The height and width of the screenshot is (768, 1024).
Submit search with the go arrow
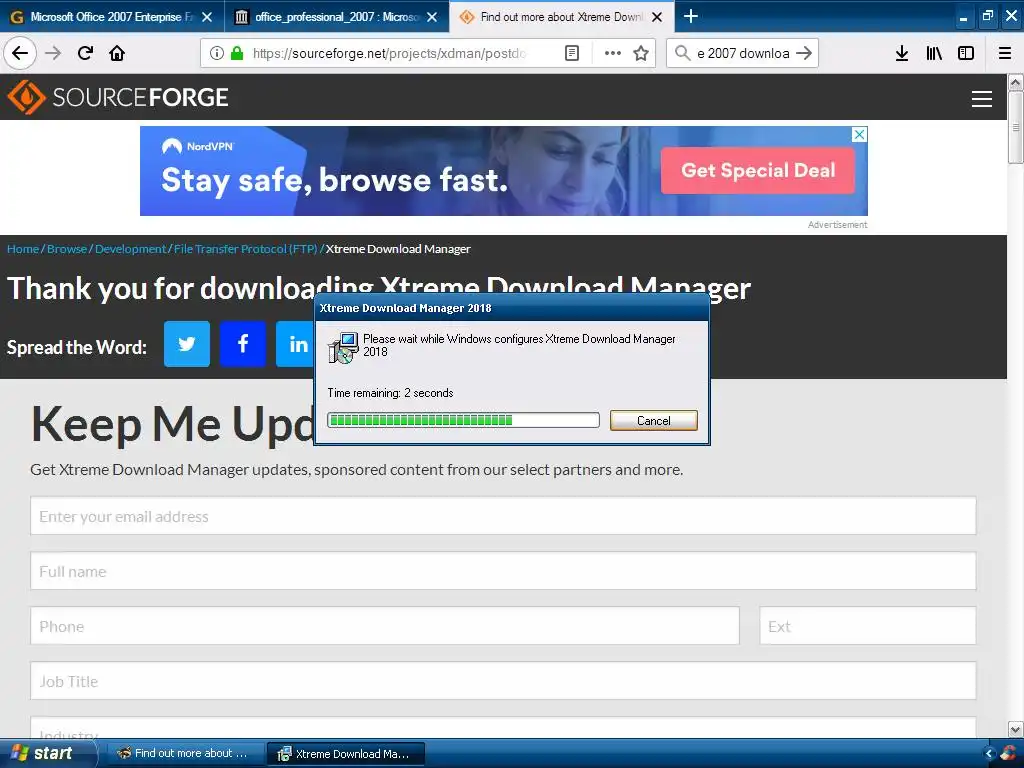click(804, 53)
